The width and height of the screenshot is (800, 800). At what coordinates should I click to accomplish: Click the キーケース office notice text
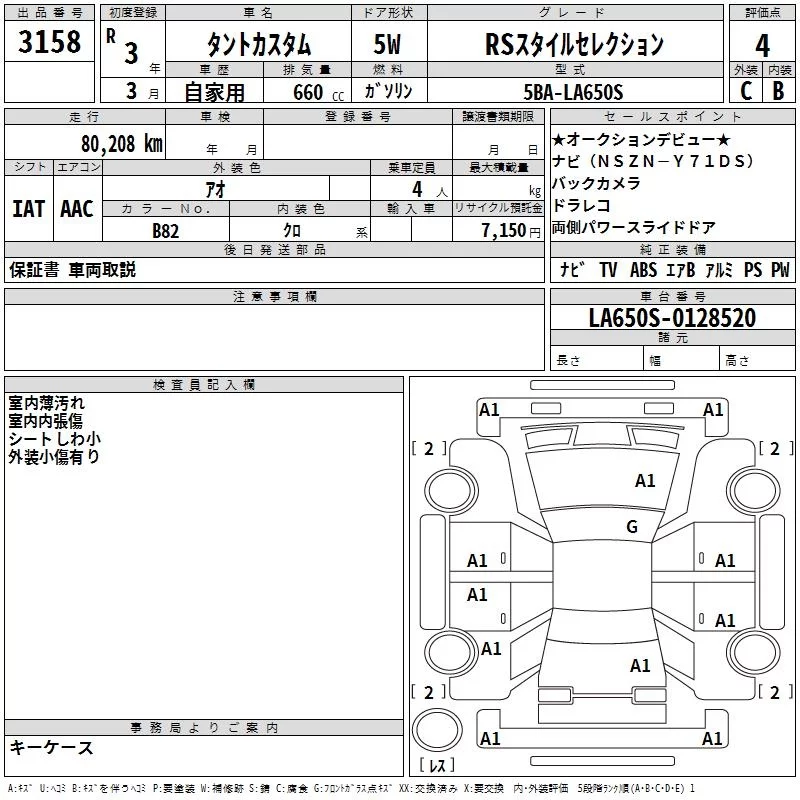(x=52, y=748)
